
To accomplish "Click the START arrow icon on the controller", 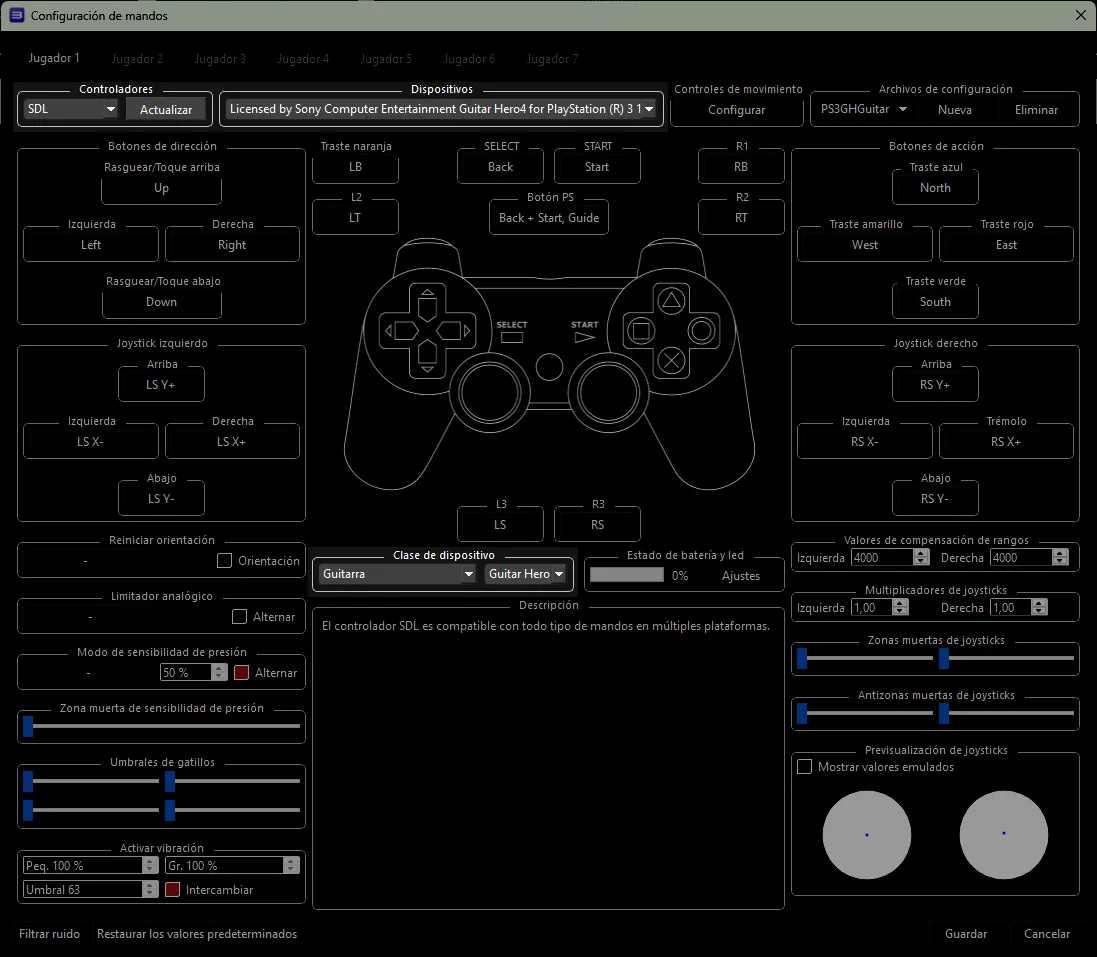I will (584, 337).
